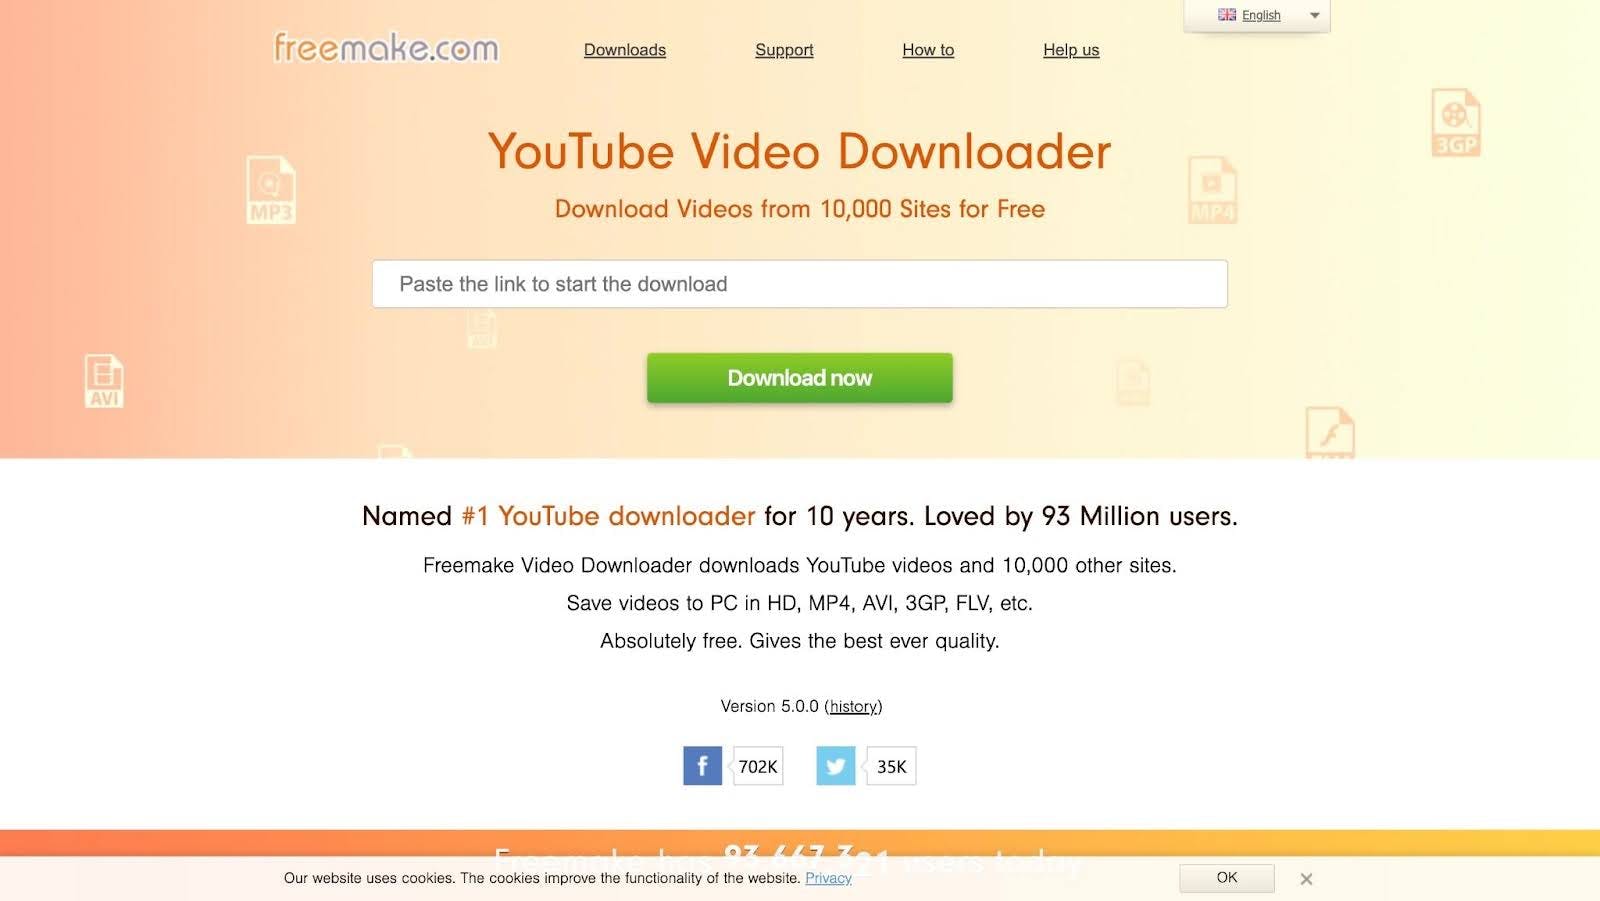Open the Support menu item
The height and width of the screenshot is (901, 1600).
click(784, 50)
